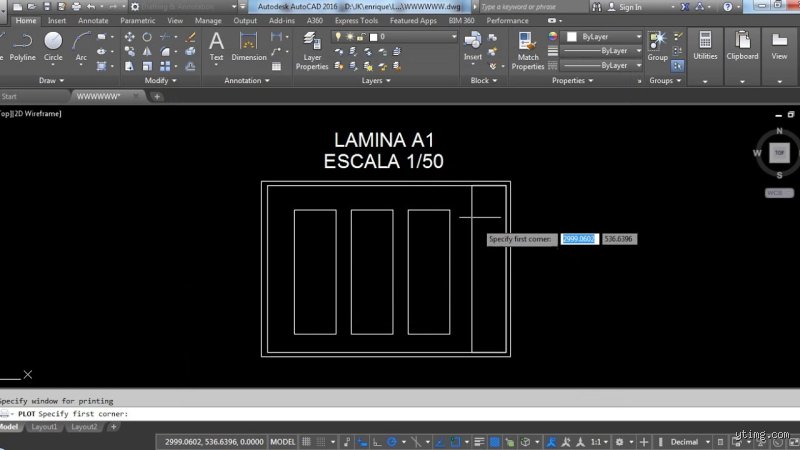The width and height of the screenshot is (800, 450).
Task: Click the Scale tool icon
Action: tap(147, 66)
